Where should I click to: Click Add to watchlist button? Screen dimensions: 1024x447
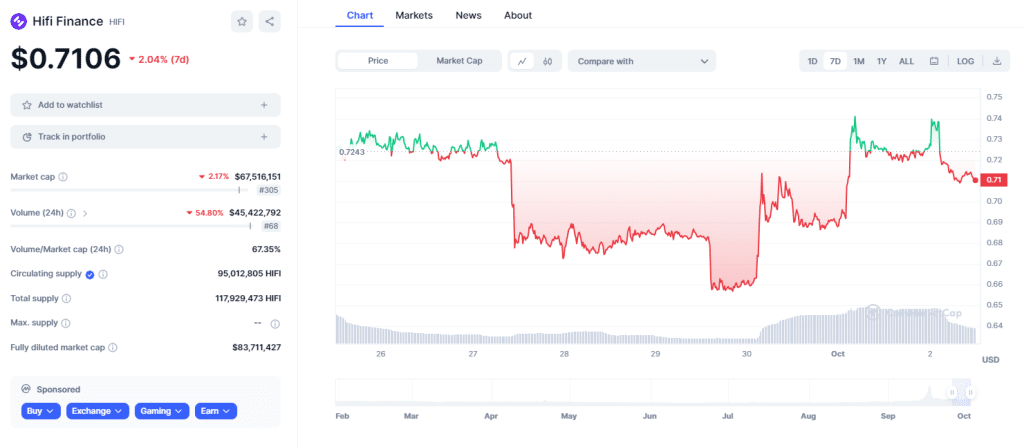pyautogui.click(x=146, y=105)
